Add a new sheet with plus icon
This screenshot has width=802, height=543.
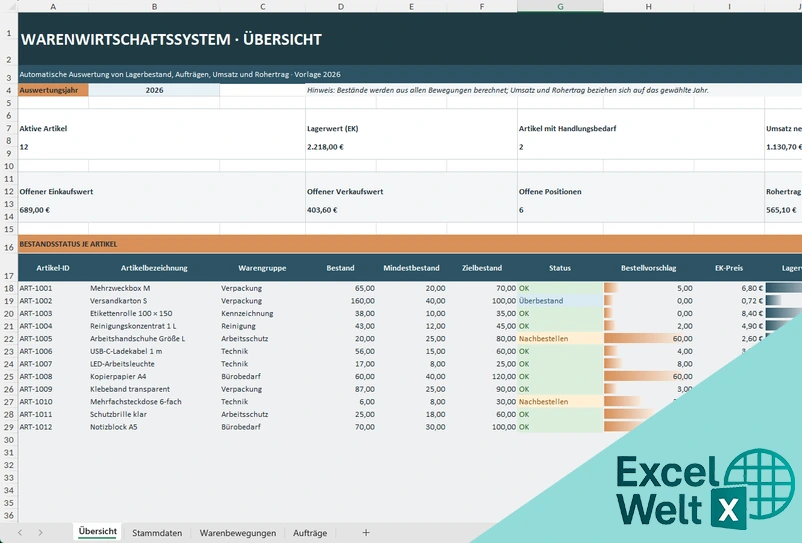pos(366,533)
